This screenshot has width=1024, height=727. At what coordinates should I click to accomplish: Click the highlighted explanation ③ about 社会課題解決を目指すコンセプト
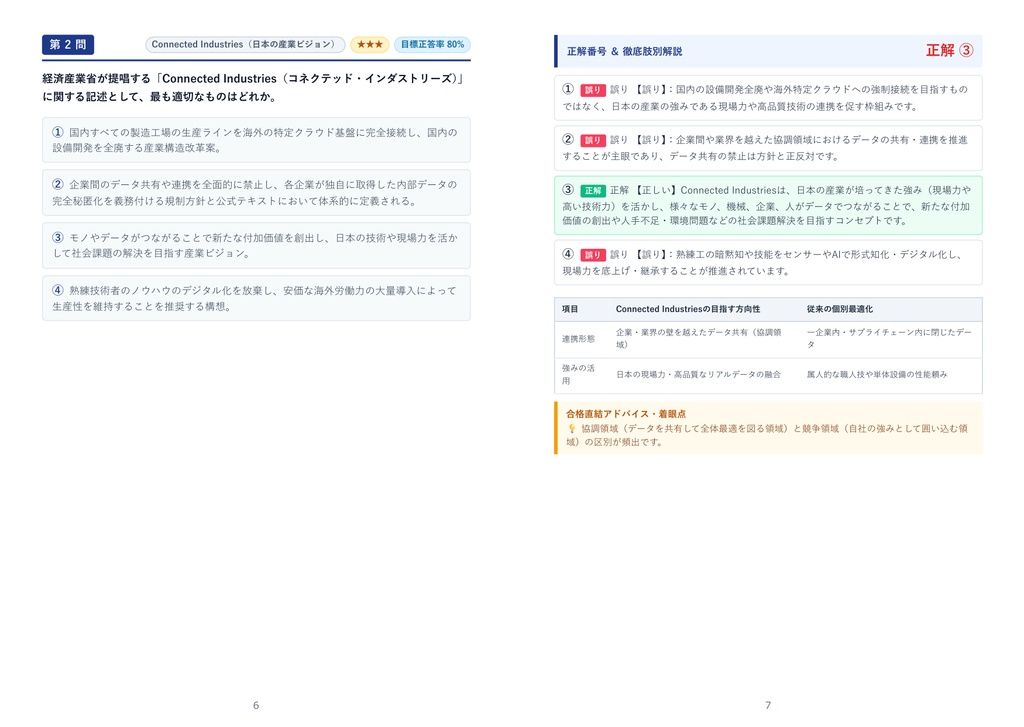(x=768, y=205)
